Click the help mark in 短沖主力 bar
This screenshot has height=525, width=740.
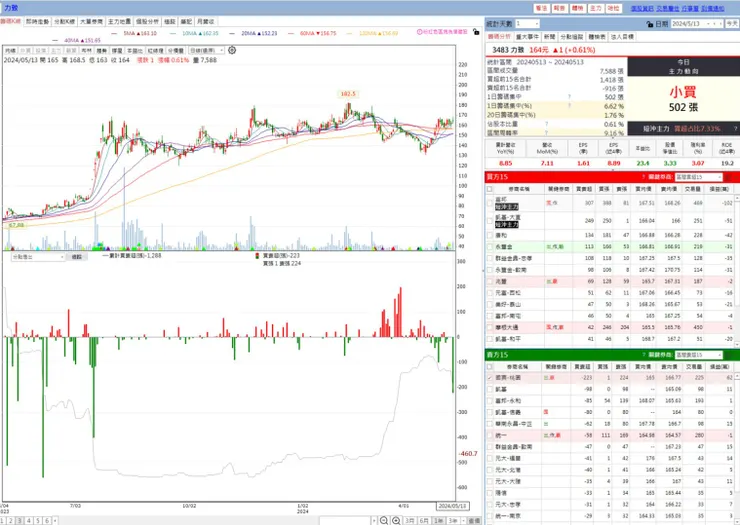click(x=735, y=128)
